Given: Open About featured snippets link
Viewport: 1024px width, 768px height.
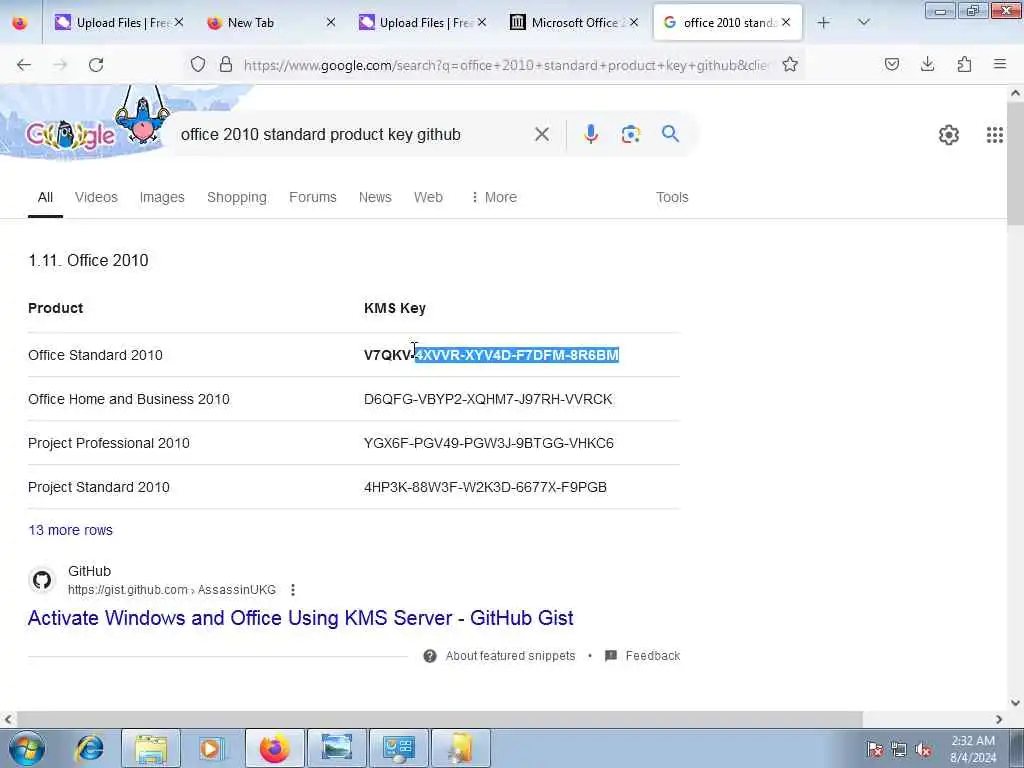Looking at the screenshot, I should 510,656.
